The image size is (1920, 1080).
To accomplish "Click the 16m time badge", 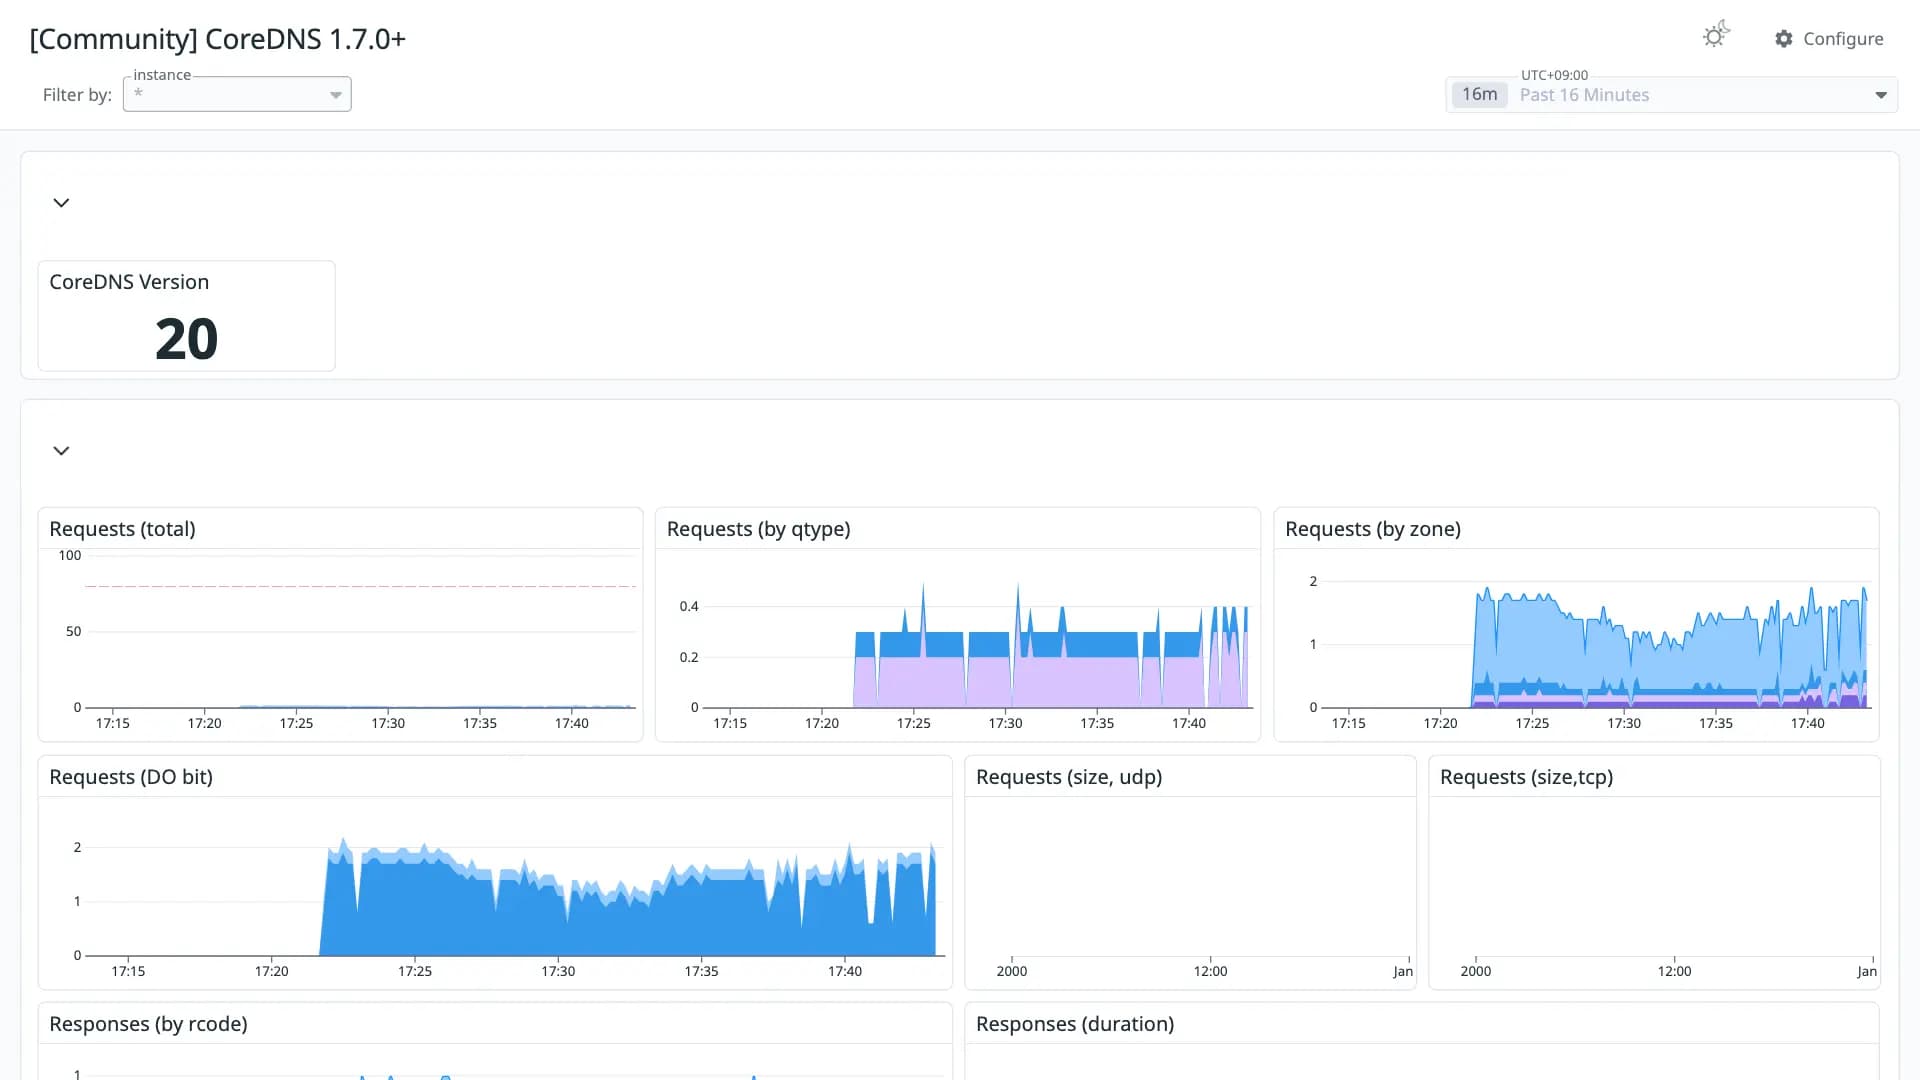I will tap(1479, 94).
